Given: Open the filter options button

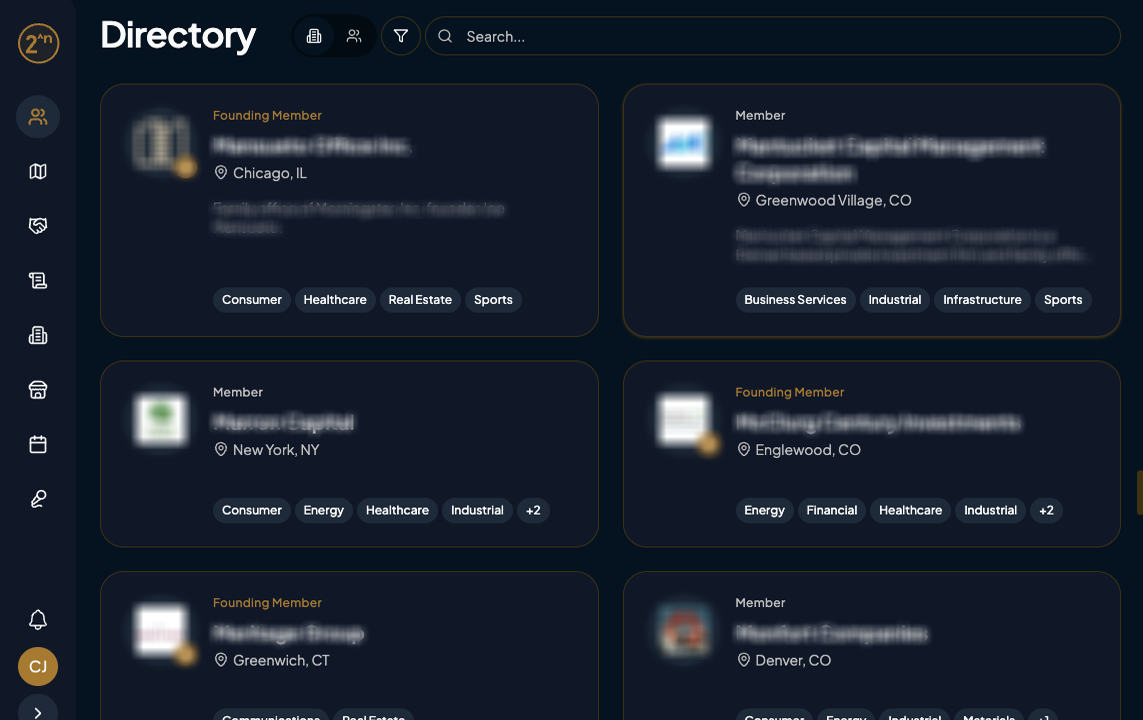Looking at the screenshot, I should point(401,36).
